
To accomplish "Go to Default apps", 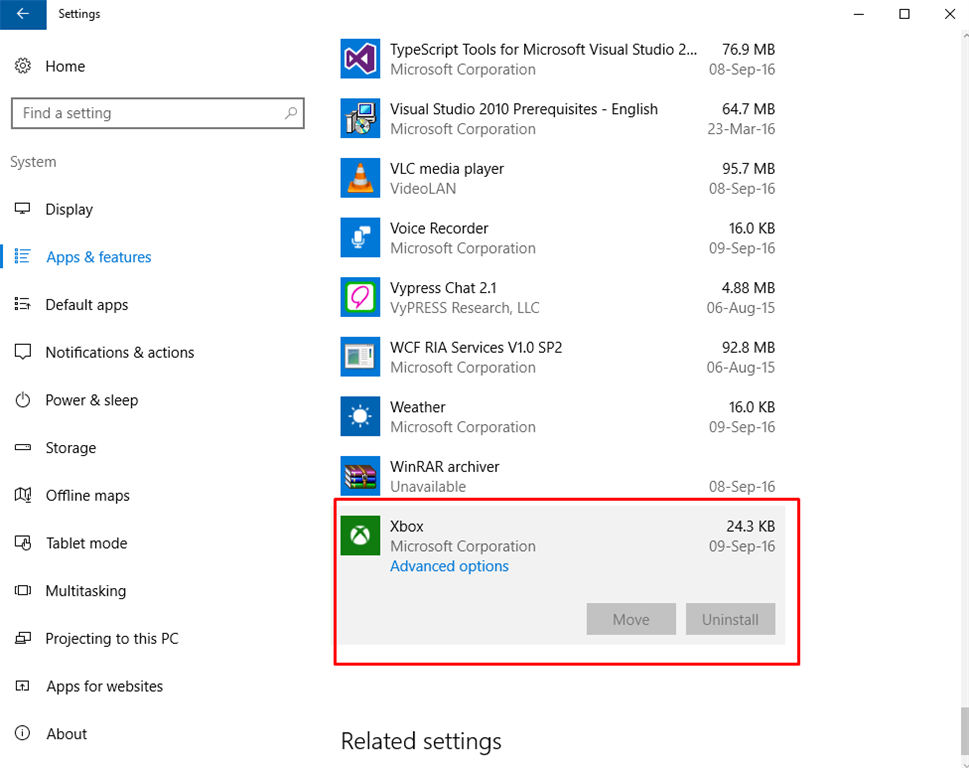I will coord(87,305).
